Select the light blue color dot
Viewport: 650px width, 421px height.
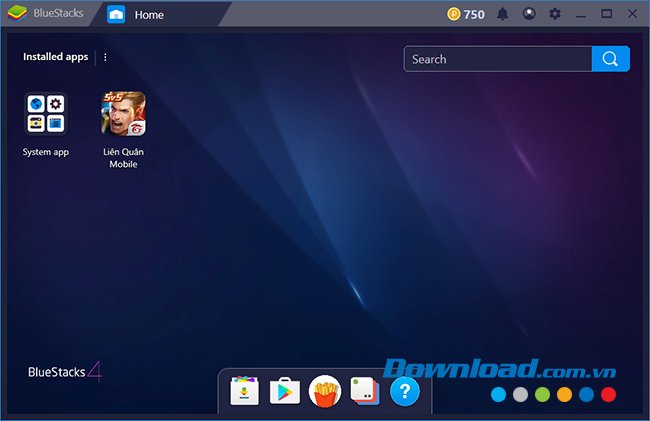coord(498,394)
